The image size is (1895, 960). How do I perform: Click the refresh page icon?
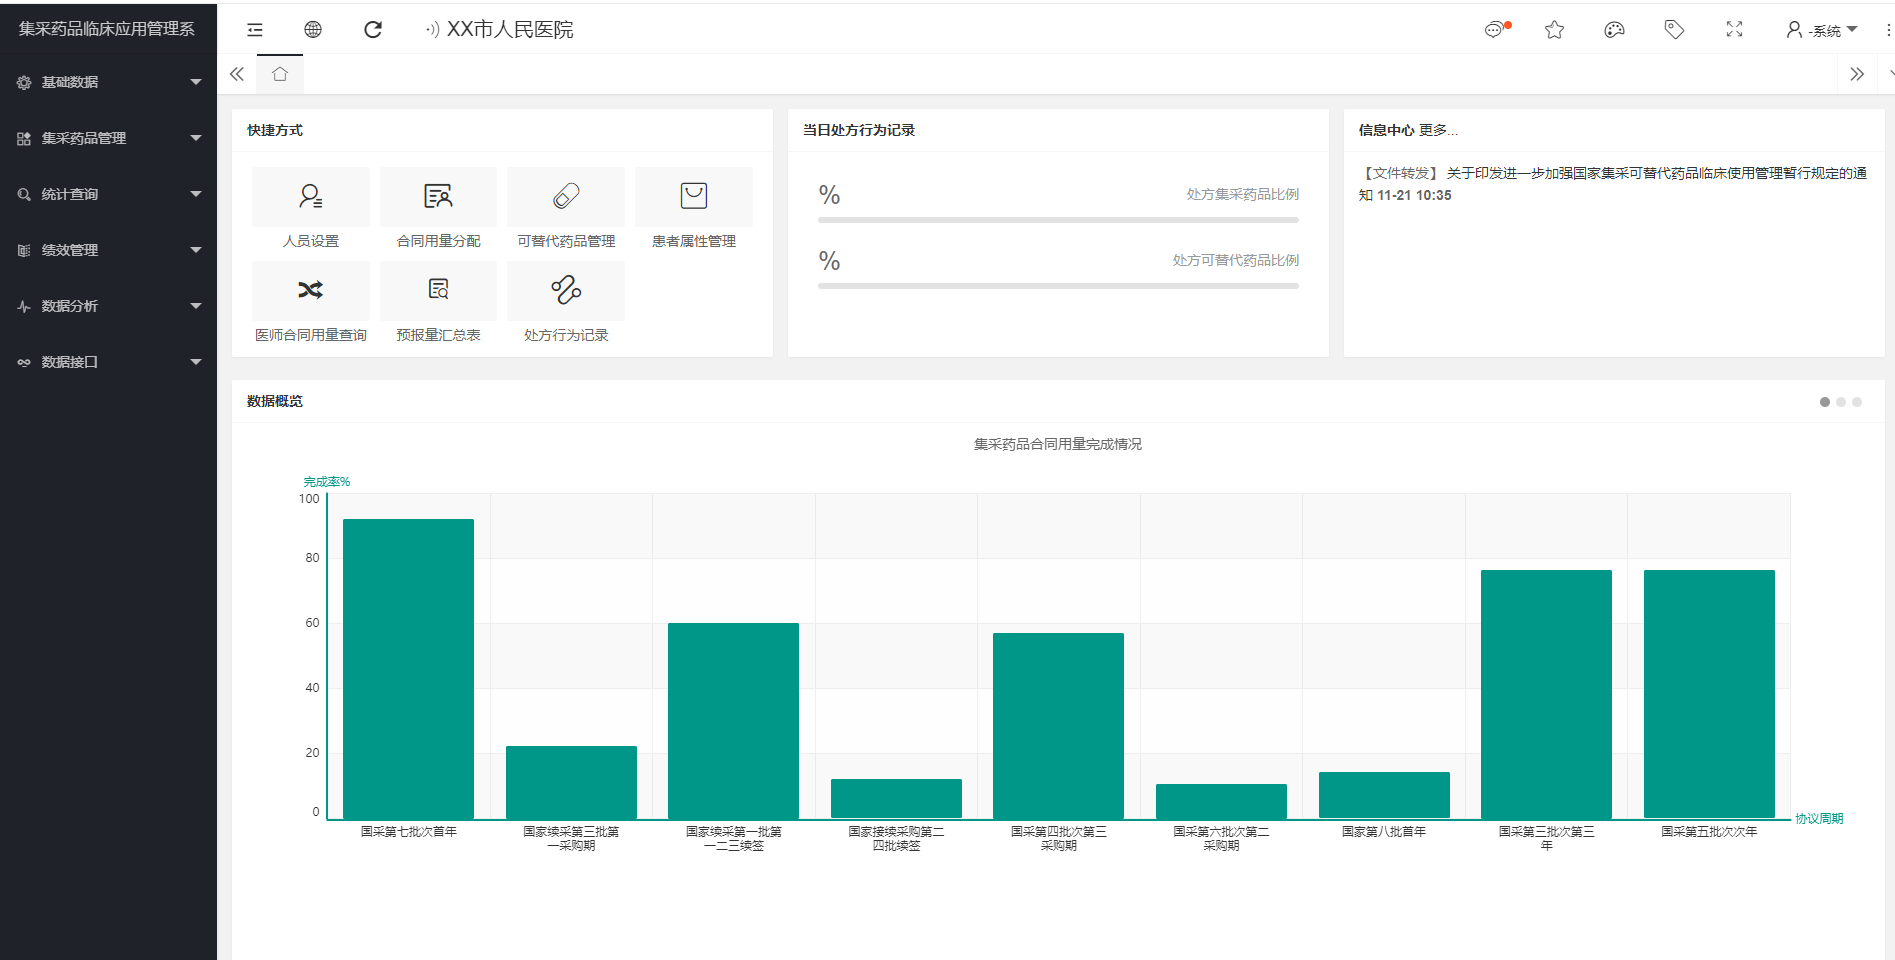pyautogui.click(x=373, y=30)
